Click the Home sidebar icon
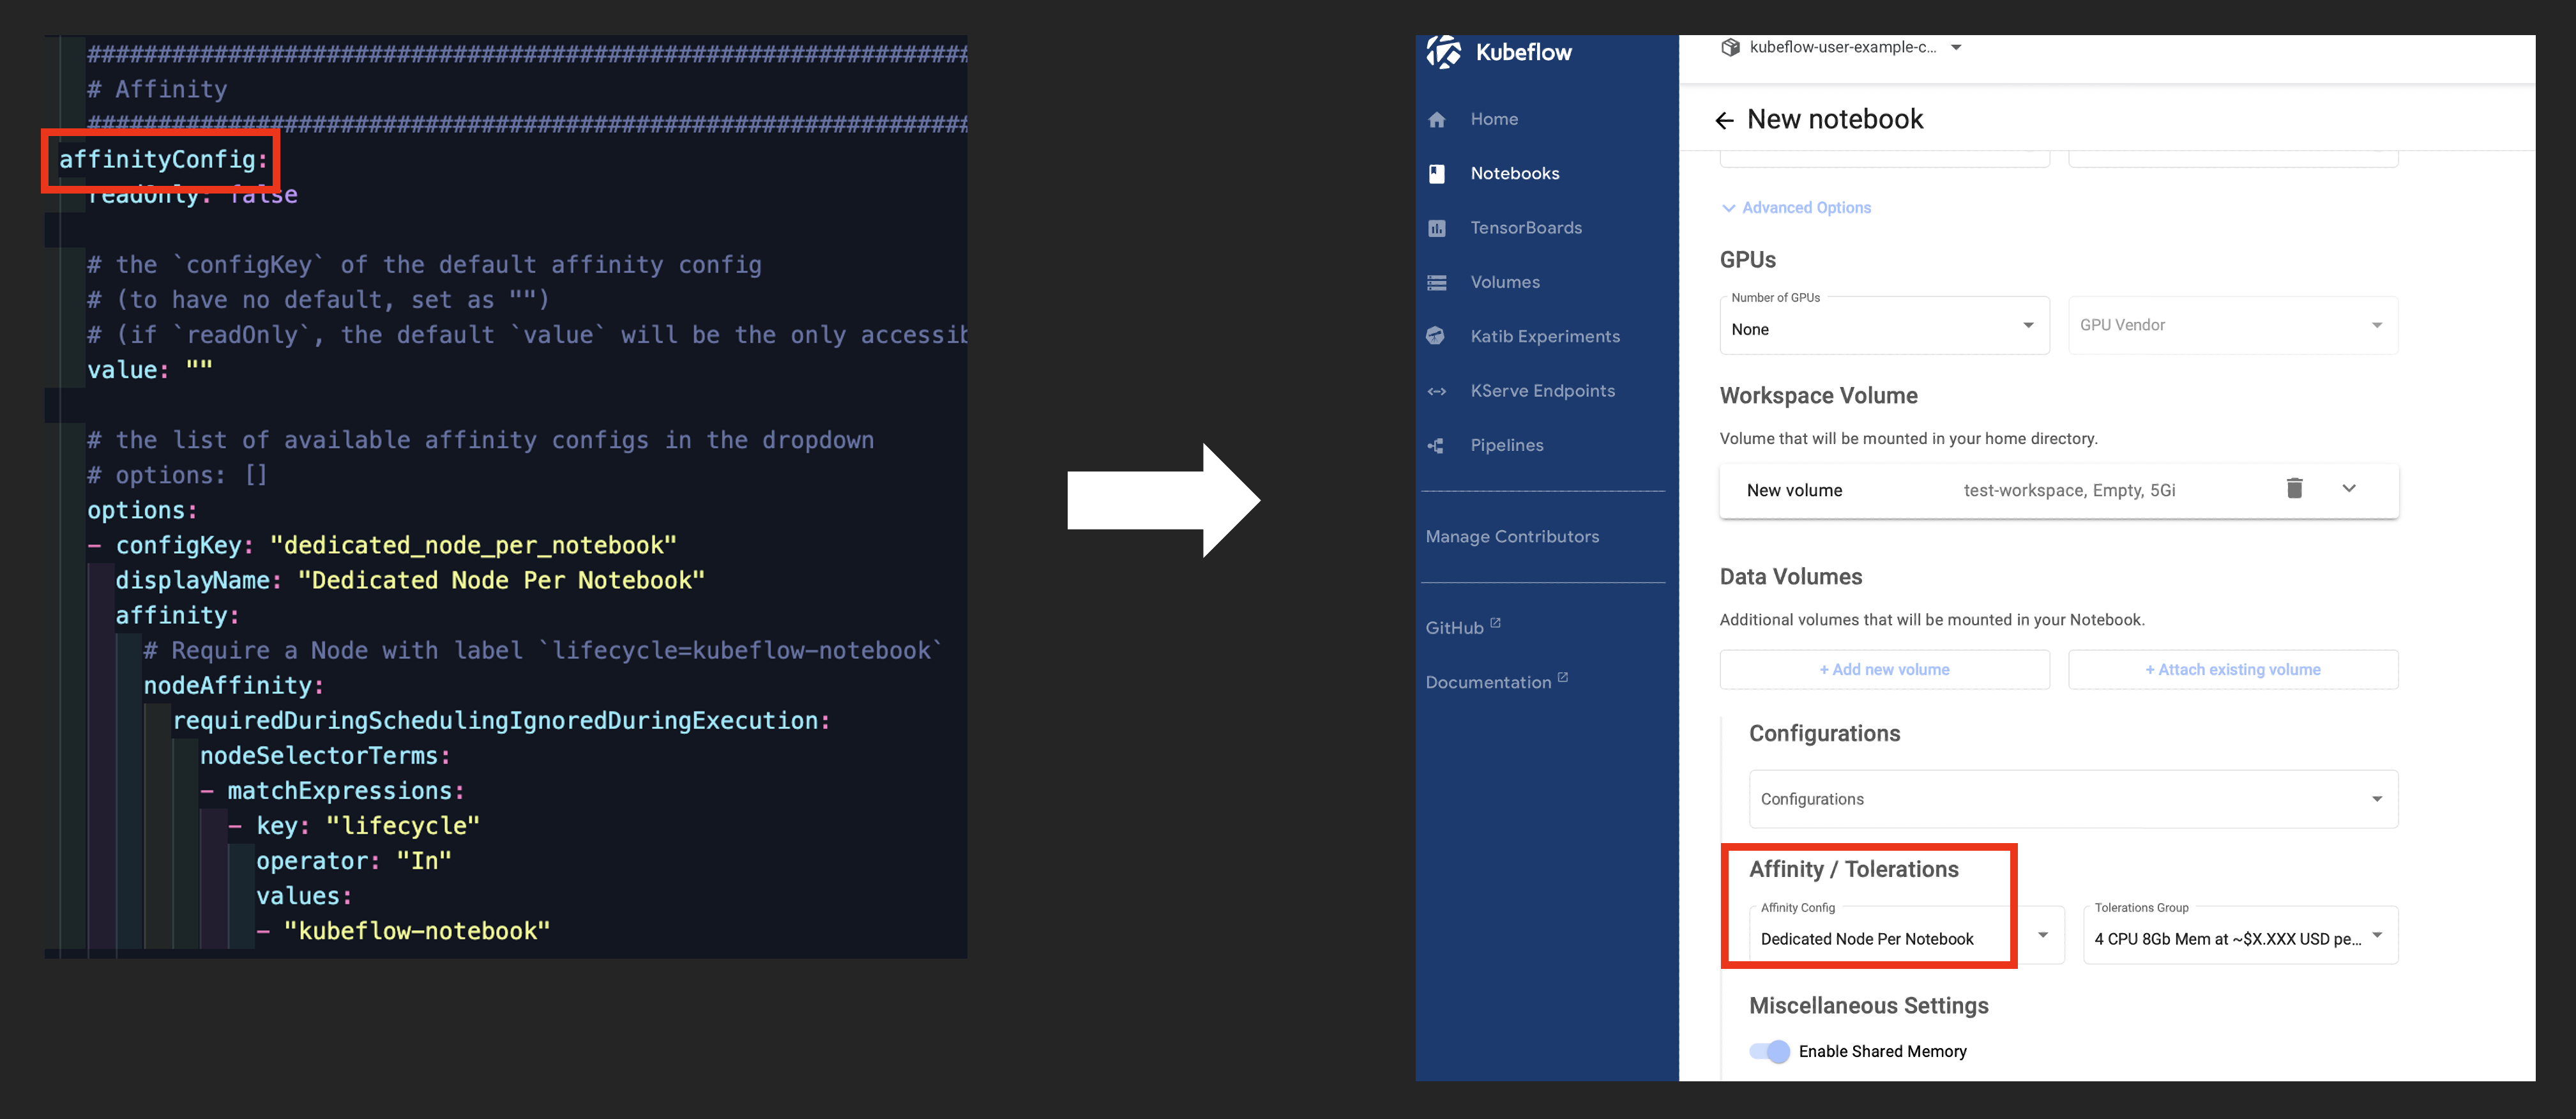Viewport: 2576px width, 1119px height. pos(1437,120)
